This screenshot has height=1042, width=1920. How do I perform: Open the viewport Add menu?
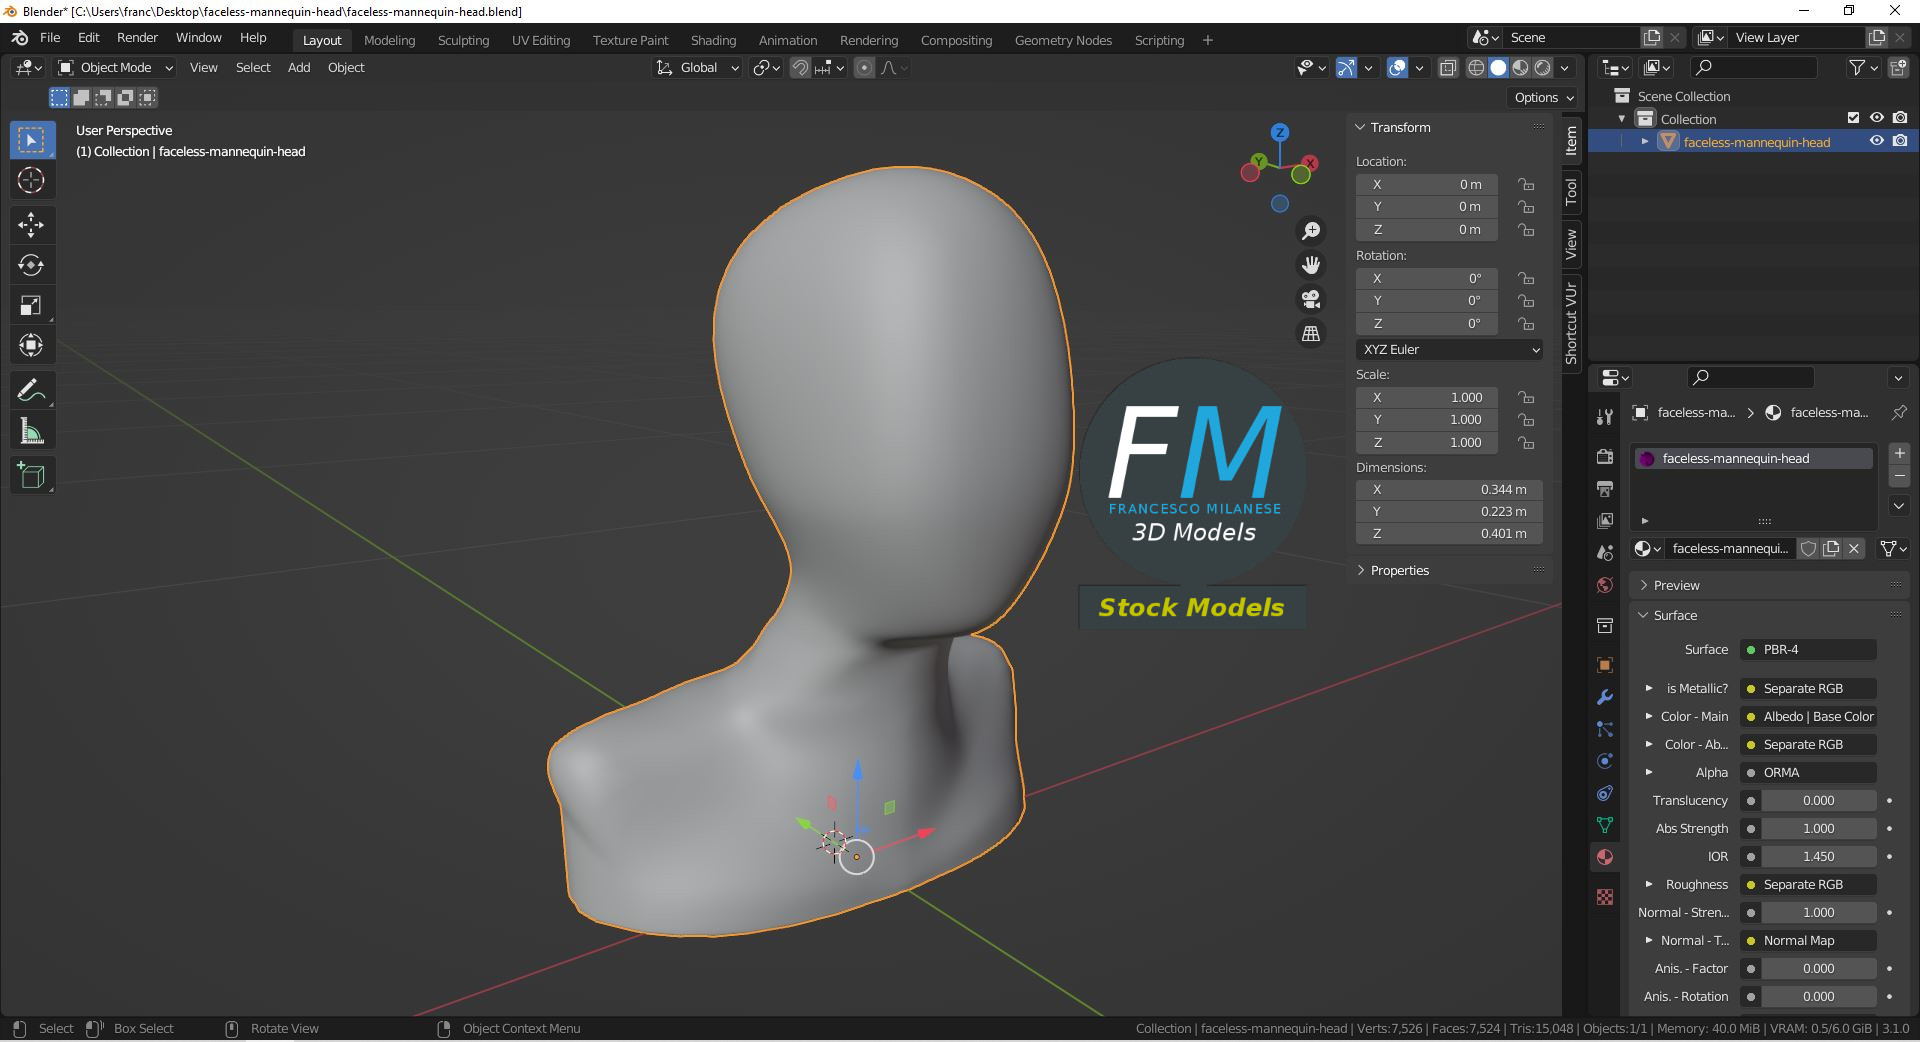pyautogui.click(x=299, y=68)
